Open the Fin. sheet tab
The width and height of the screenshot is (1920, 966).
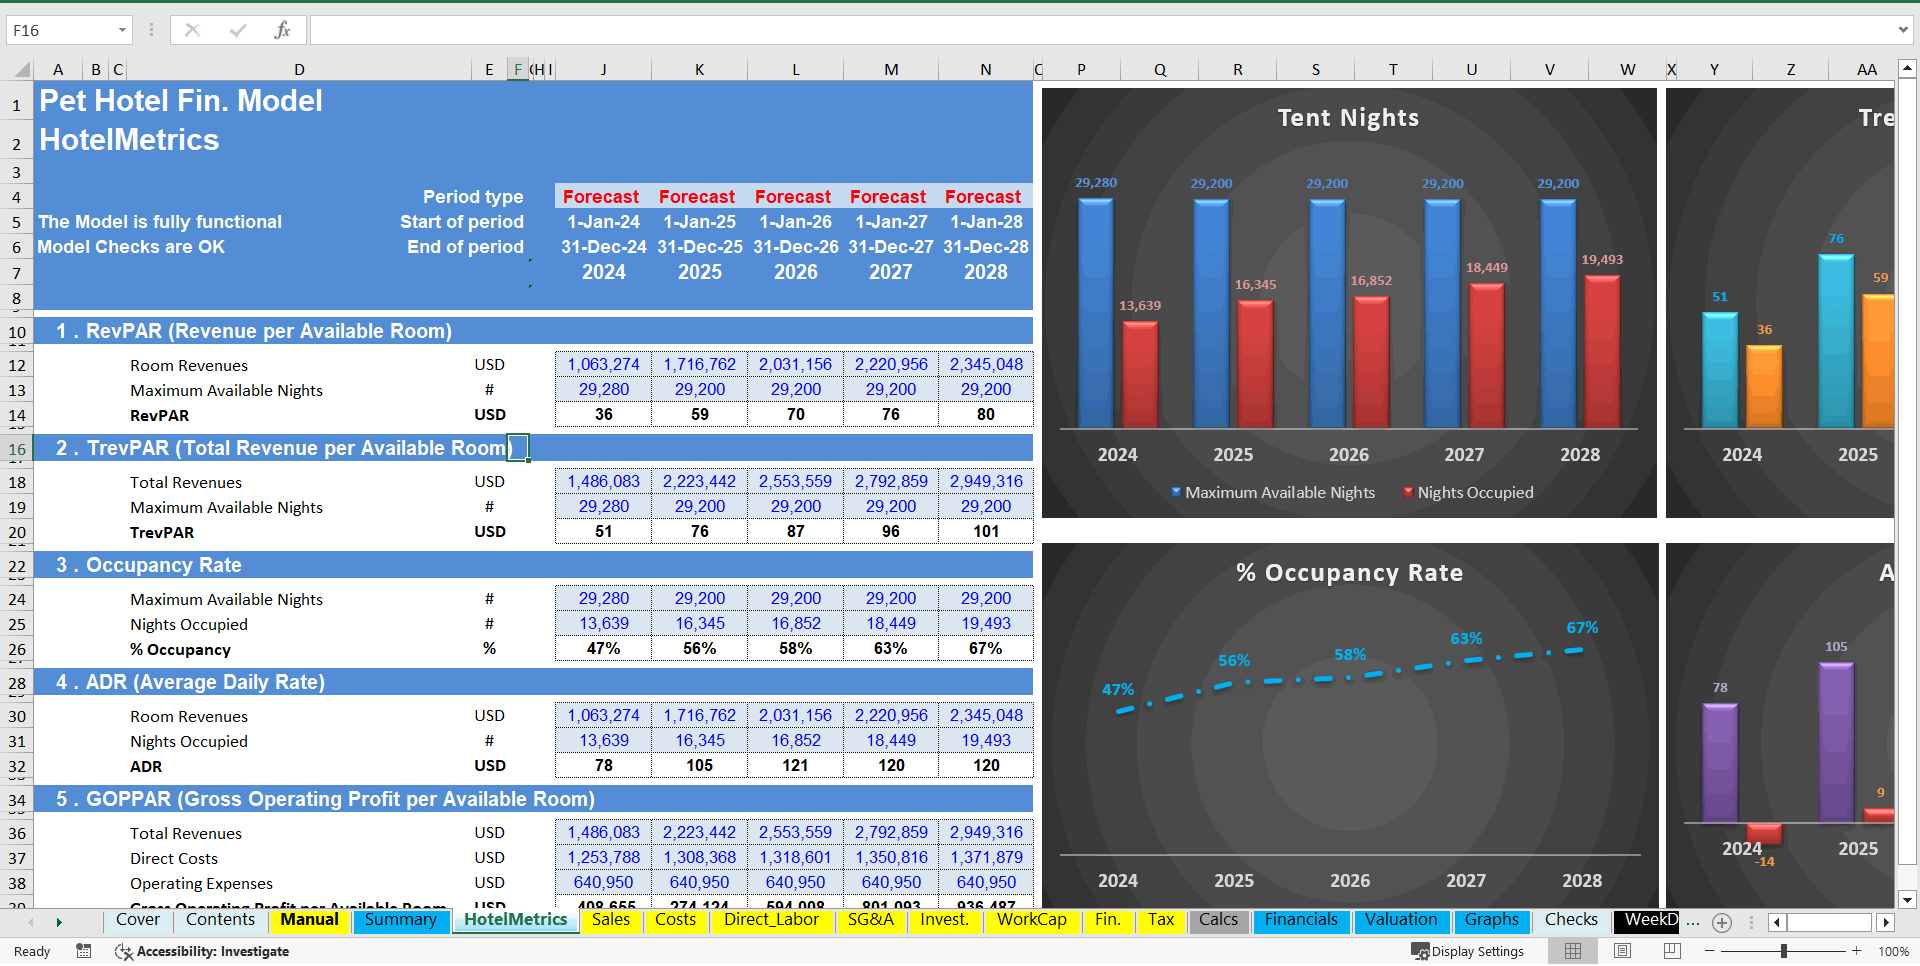pos(1108,920)
